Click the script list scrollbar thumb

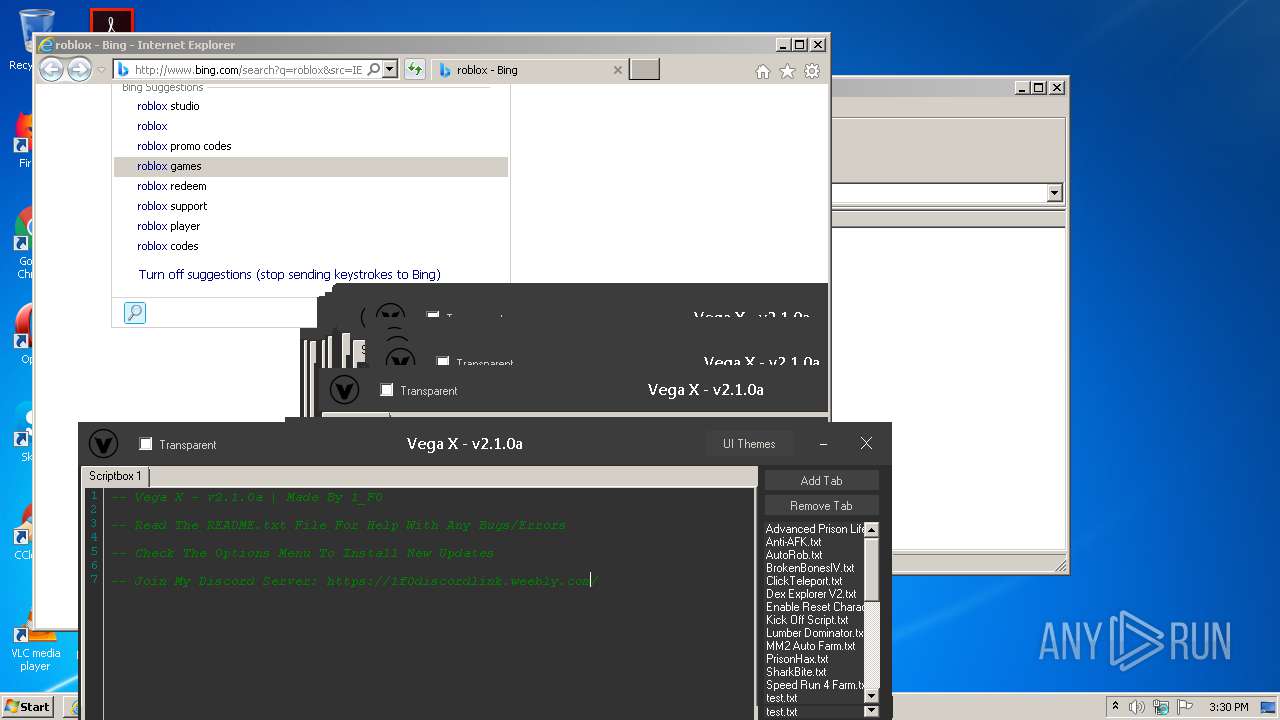pyautogui.click(x=871, y=568)
